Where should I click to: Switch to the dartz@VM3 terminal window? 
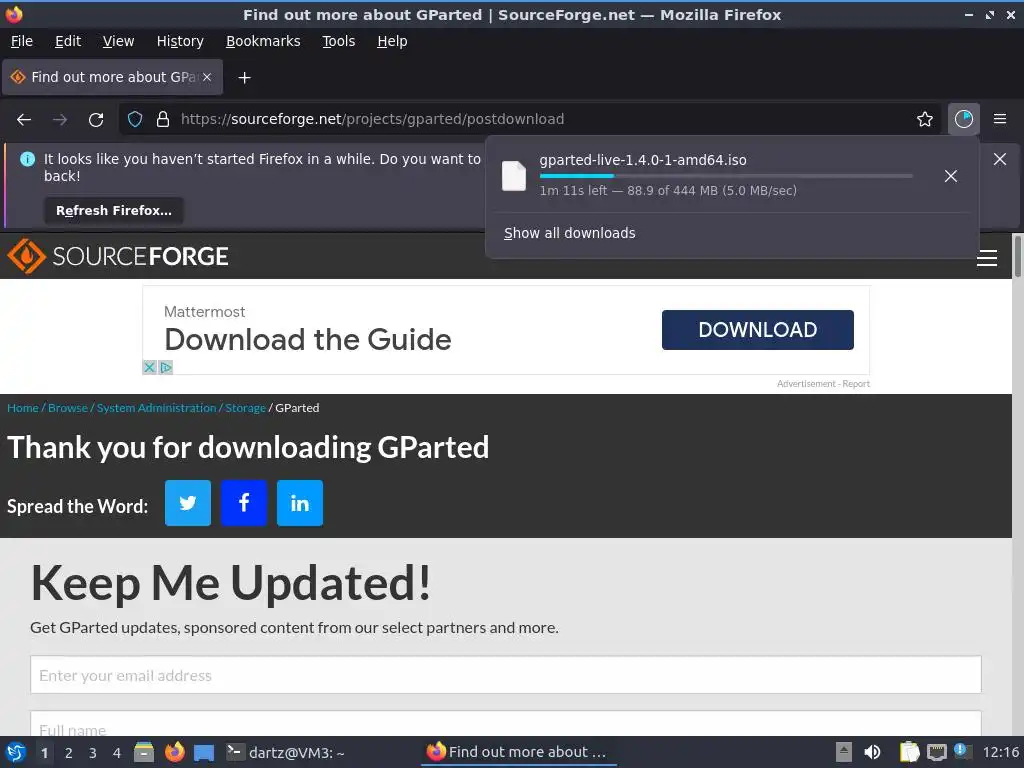click(x=285, y=753)
